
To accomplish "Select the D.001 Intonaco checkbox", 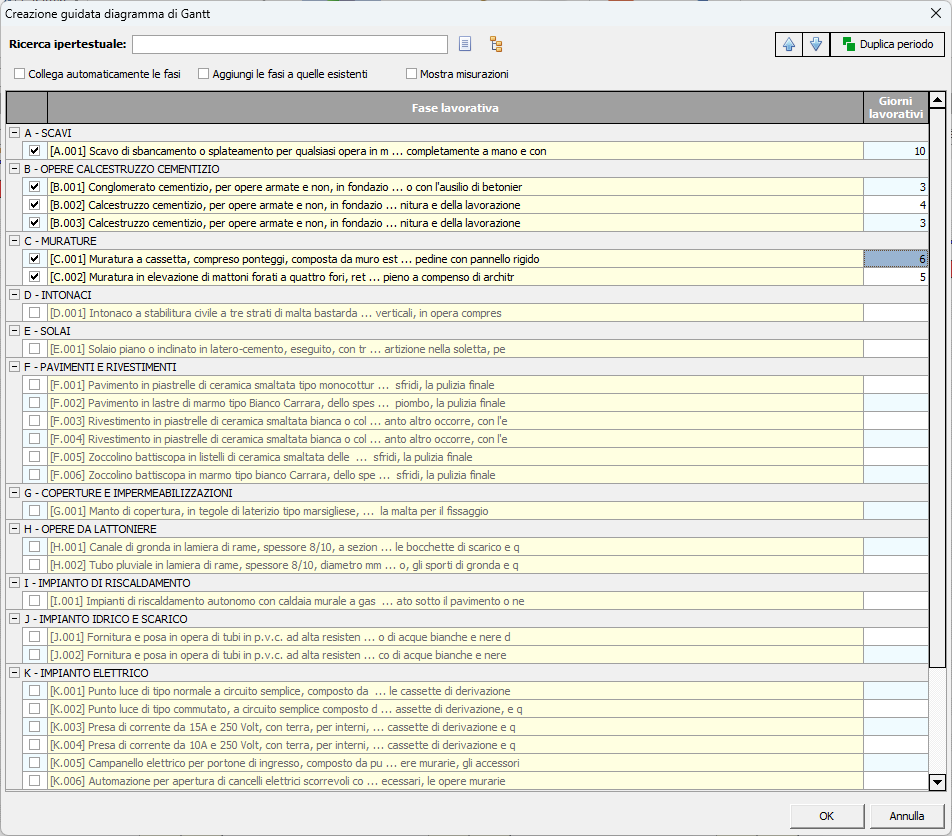I will pyautogui.click(x=35, y=313).
